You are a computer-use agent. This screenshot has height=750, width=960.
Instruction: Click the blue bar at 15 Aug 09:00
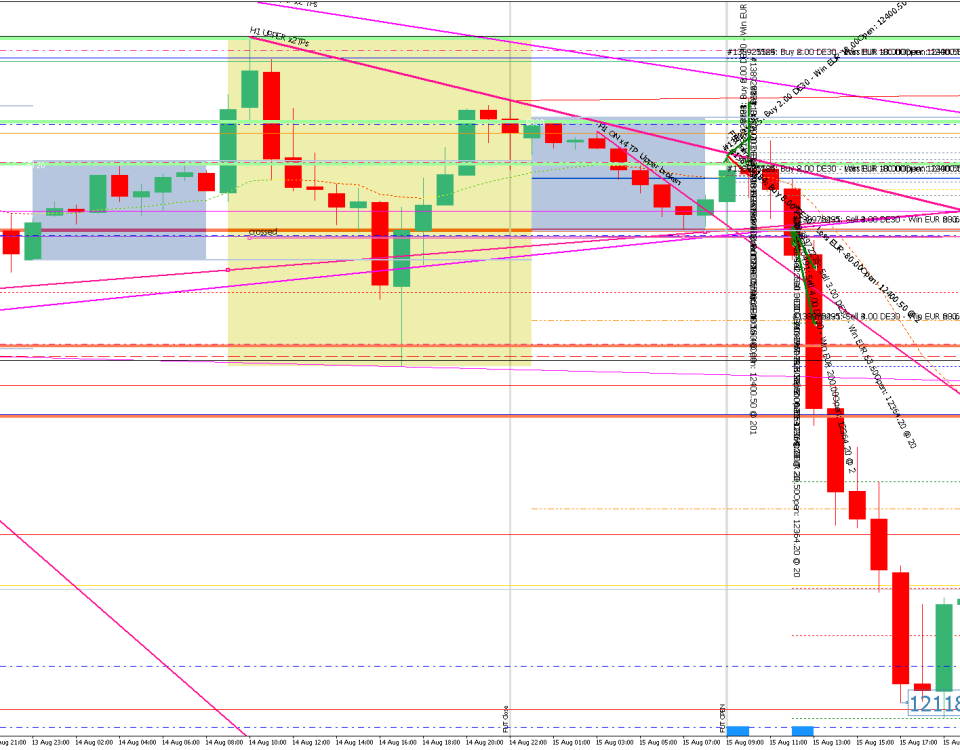[738, 731]
